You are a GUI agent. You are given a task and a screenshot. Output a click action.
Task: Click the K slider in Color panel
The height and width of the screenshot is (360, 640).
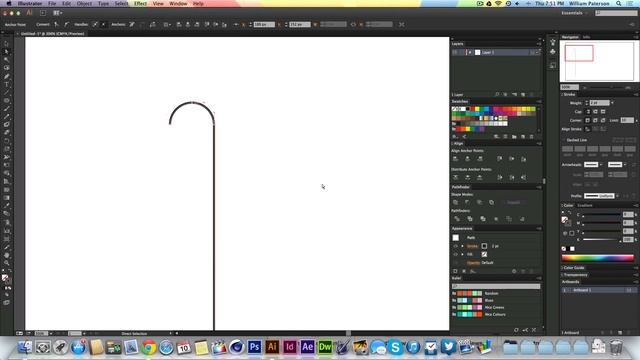point(601,240)
